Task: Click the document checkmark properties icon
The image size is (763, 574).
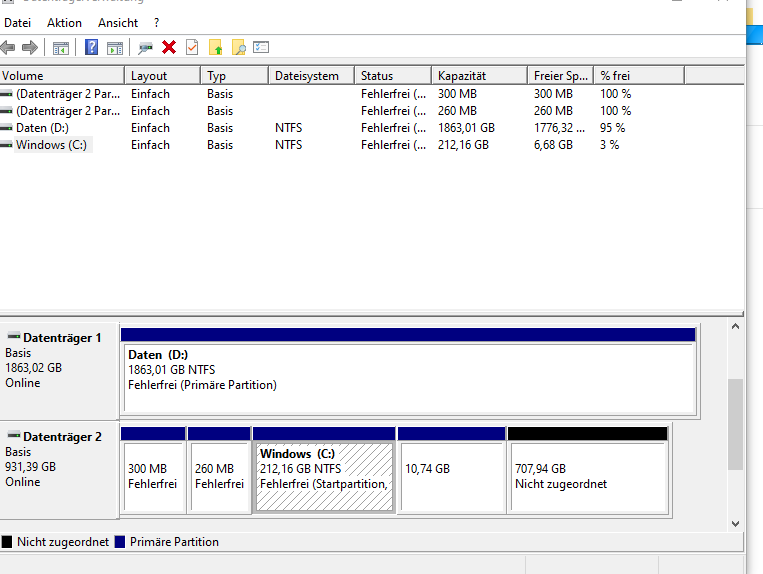Action: [192, 47]
